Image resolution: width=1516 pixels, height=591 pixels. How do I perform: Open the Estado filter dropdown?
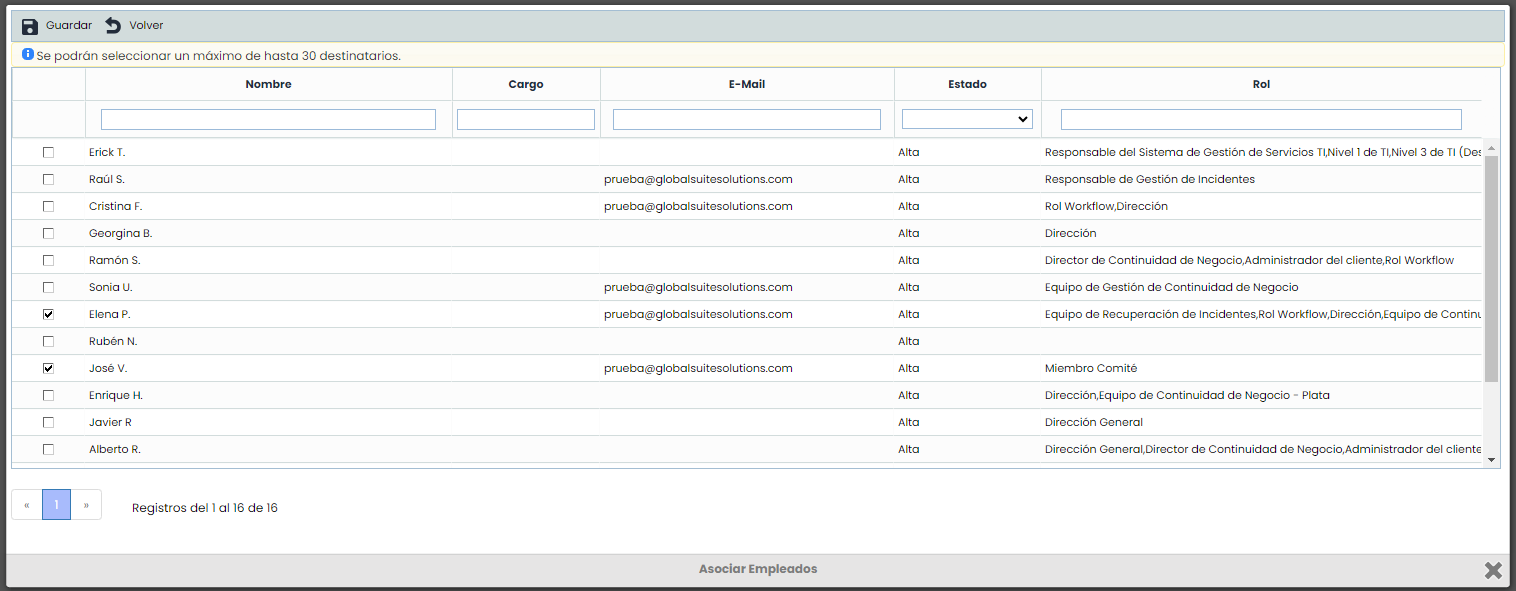966,119
